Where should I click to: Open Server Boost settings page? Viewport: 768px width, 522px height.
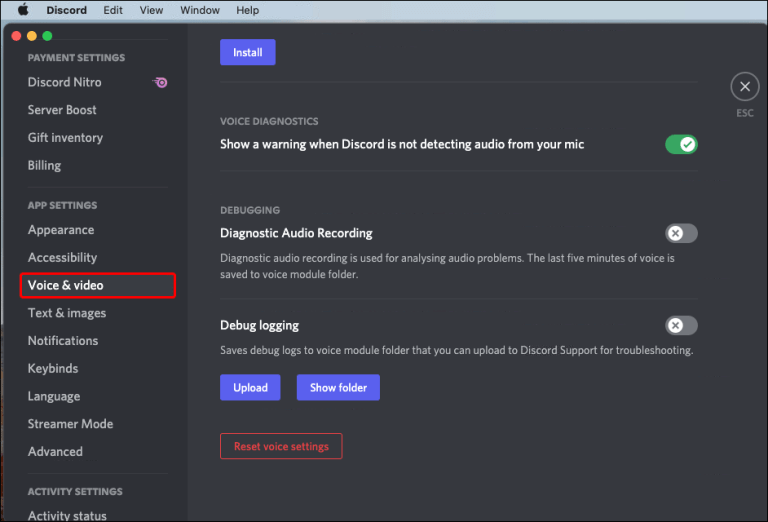click(x=62, y=110)
